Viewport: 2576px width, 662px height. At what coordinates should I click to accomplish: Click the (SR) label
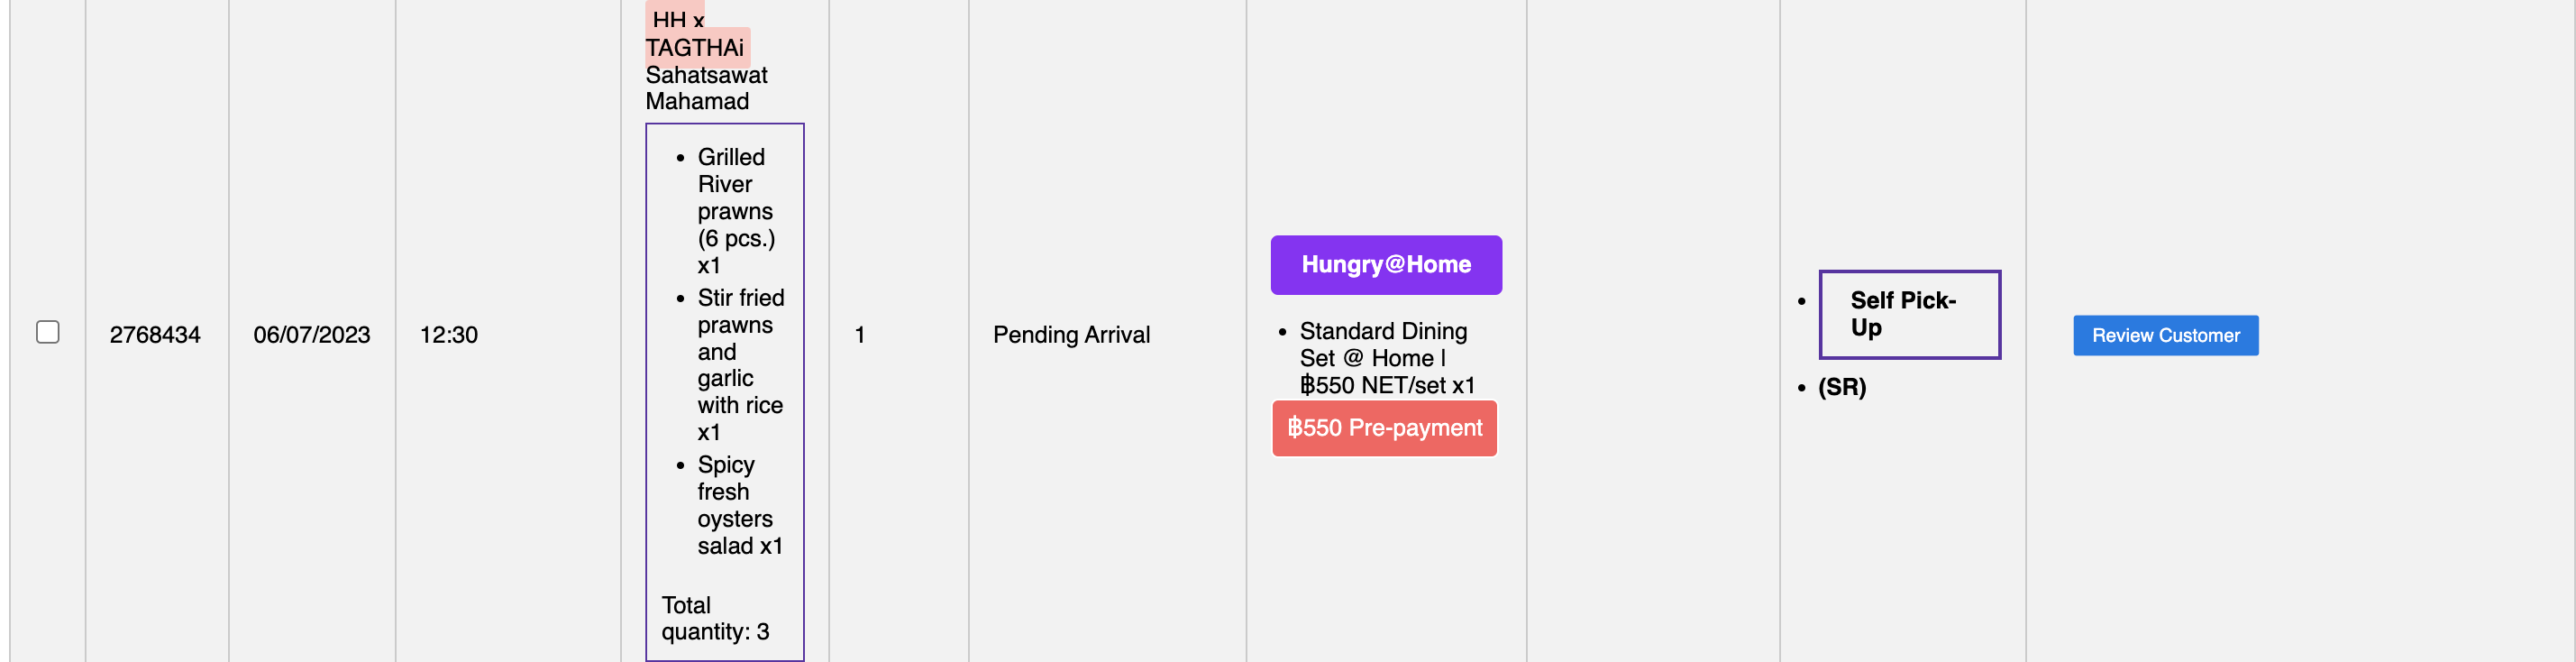(x=1841, y=387)
